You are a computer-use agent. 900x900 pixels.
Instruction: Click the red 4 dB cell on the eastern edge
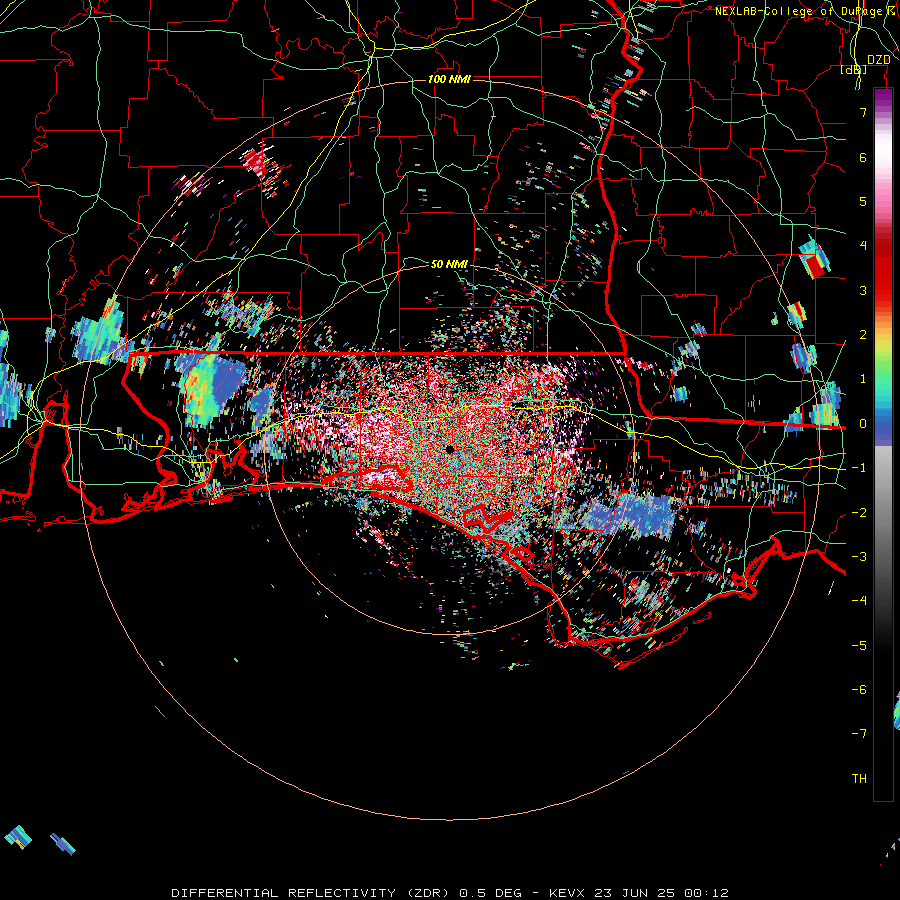coord(815,266)
